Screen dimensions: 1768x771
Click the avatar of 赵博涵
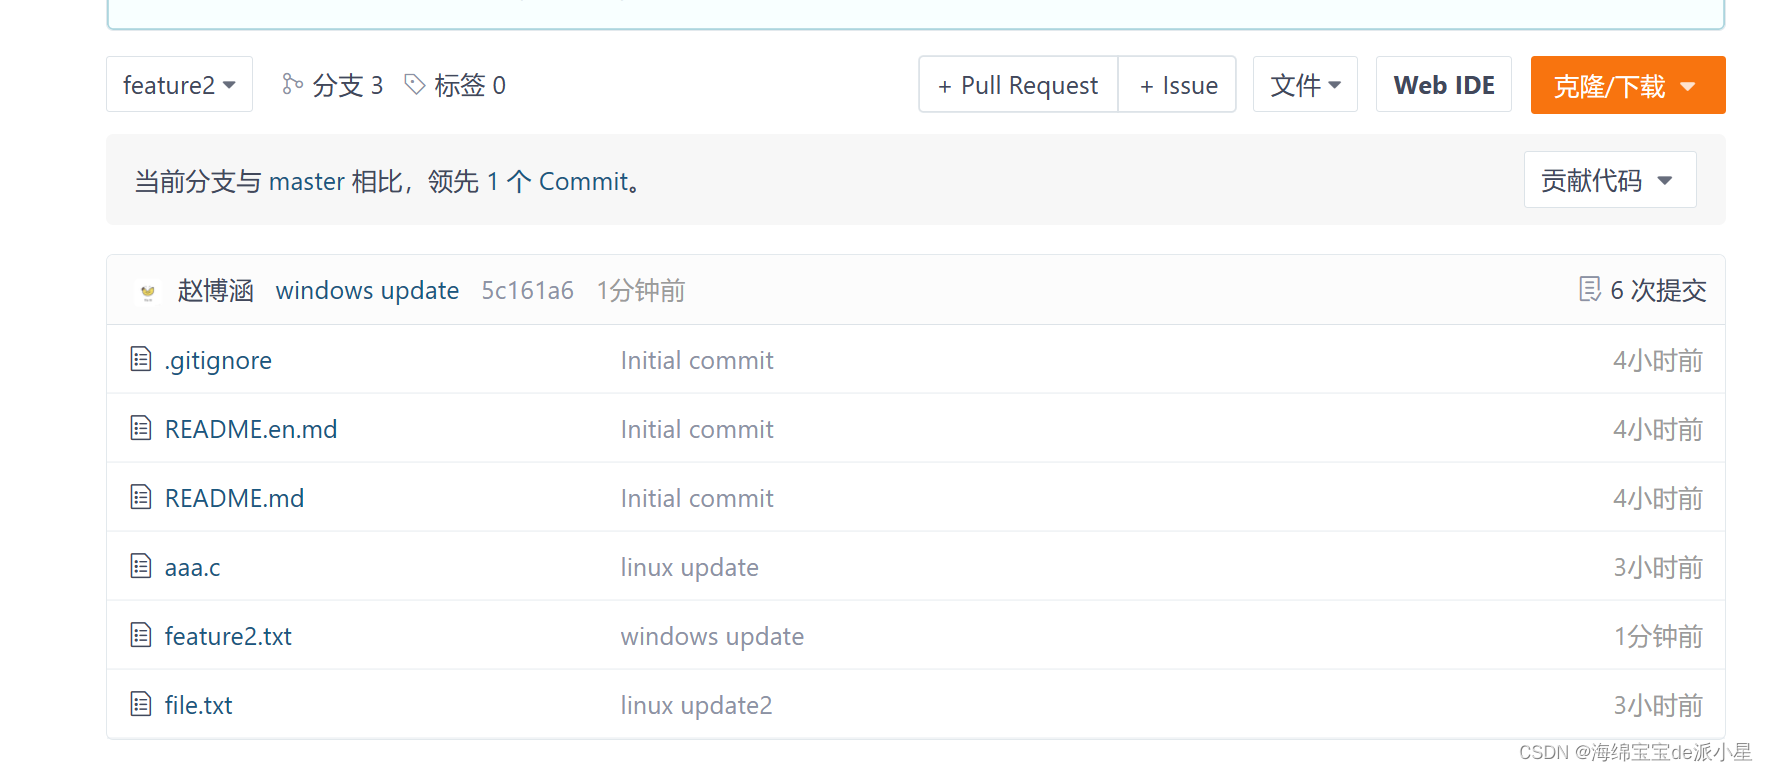click(148, 291)
